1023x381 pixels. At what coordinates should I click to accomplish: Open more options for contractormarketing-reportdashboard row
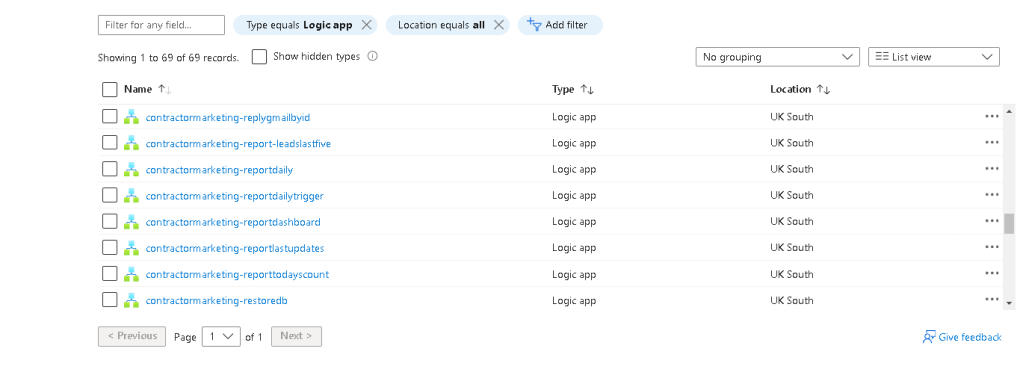[992, 221]
